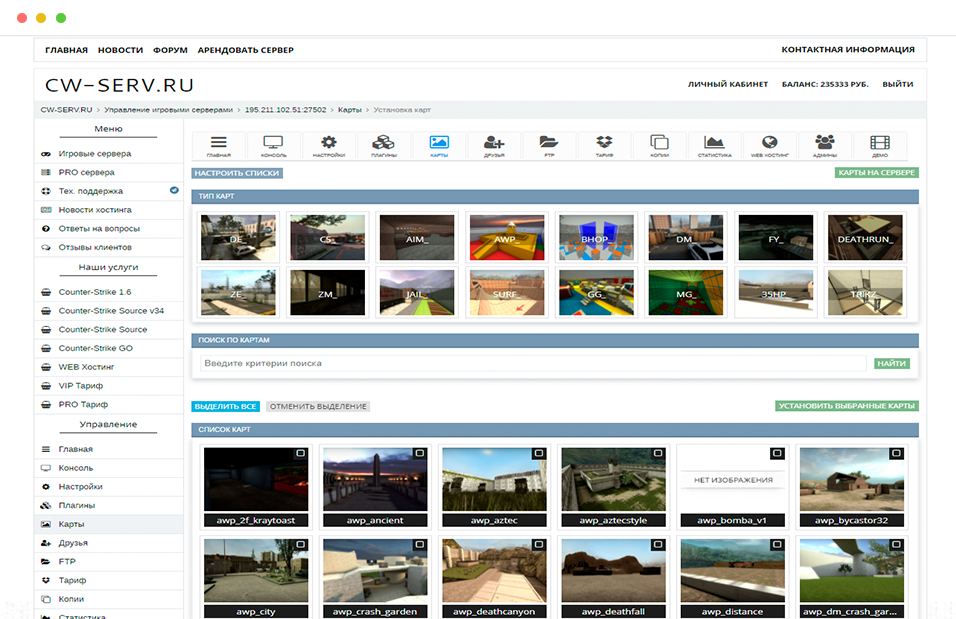956x619 pixels.
Task: Check the box on awp_bycastor32 map
Action: [x=896, y=454]
